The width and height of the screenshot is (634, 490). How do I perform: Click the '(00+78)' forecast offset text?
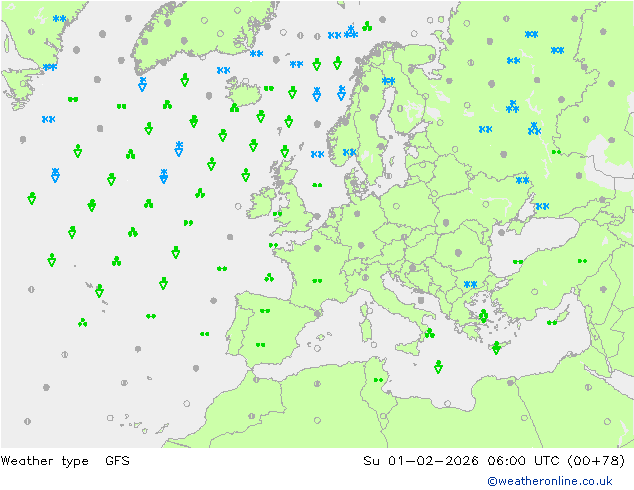coord(596,461)
